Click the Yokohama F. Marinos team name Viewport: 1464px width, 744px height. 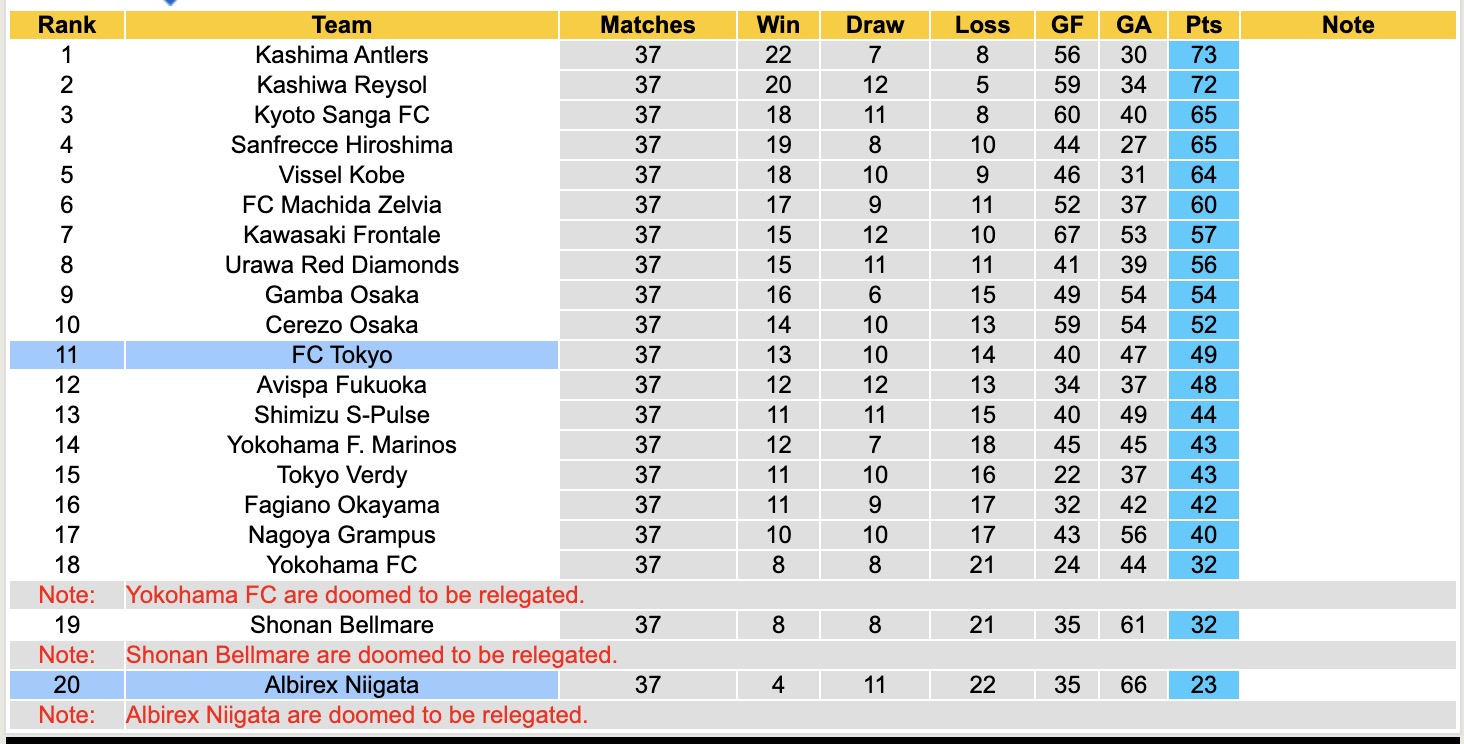[x=341, y=445]
